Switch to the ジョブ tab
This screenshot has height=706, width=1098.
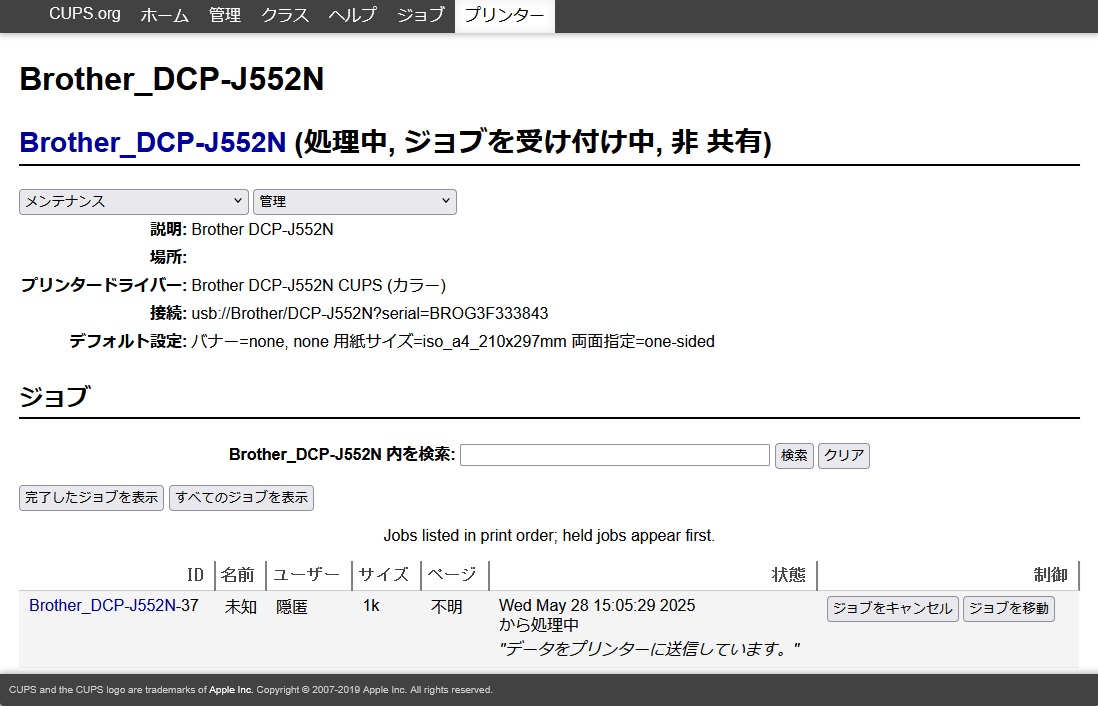click(420, 15)
